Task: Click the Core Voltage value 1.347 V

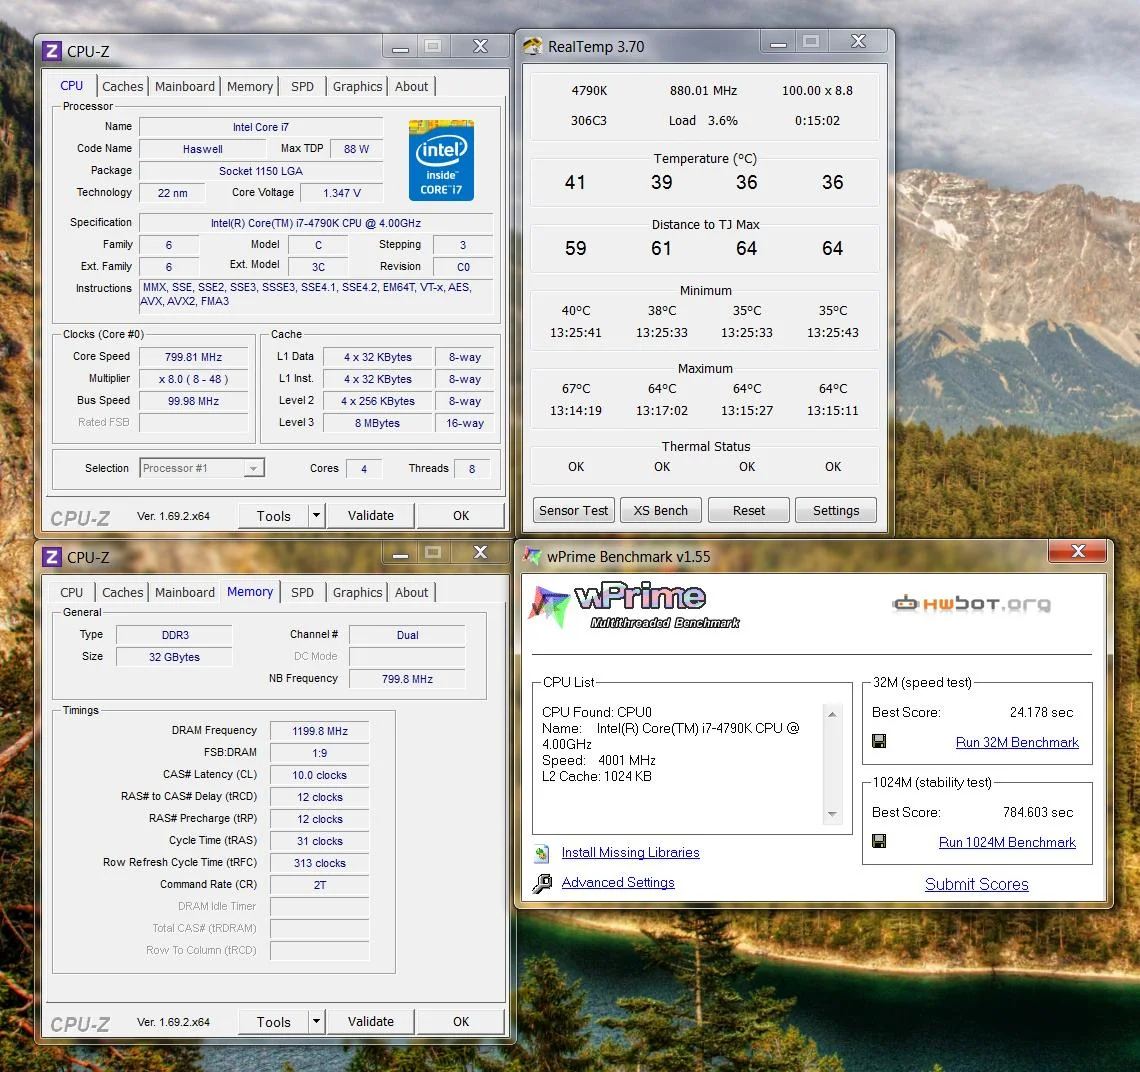Action: pos(342,193)
